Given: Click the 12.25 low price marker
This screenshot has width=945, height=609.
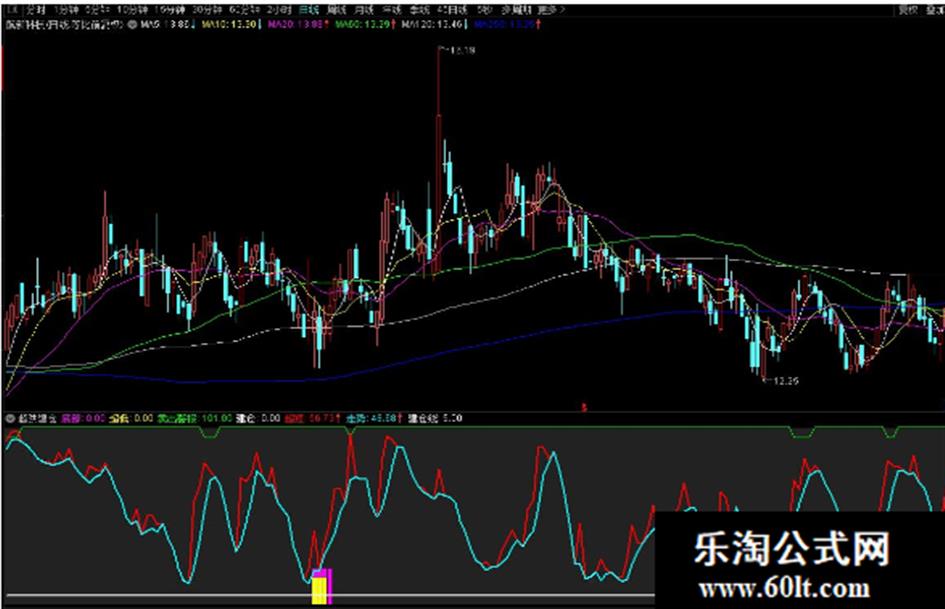Looking at the screenshot, I should pos(785,381).
